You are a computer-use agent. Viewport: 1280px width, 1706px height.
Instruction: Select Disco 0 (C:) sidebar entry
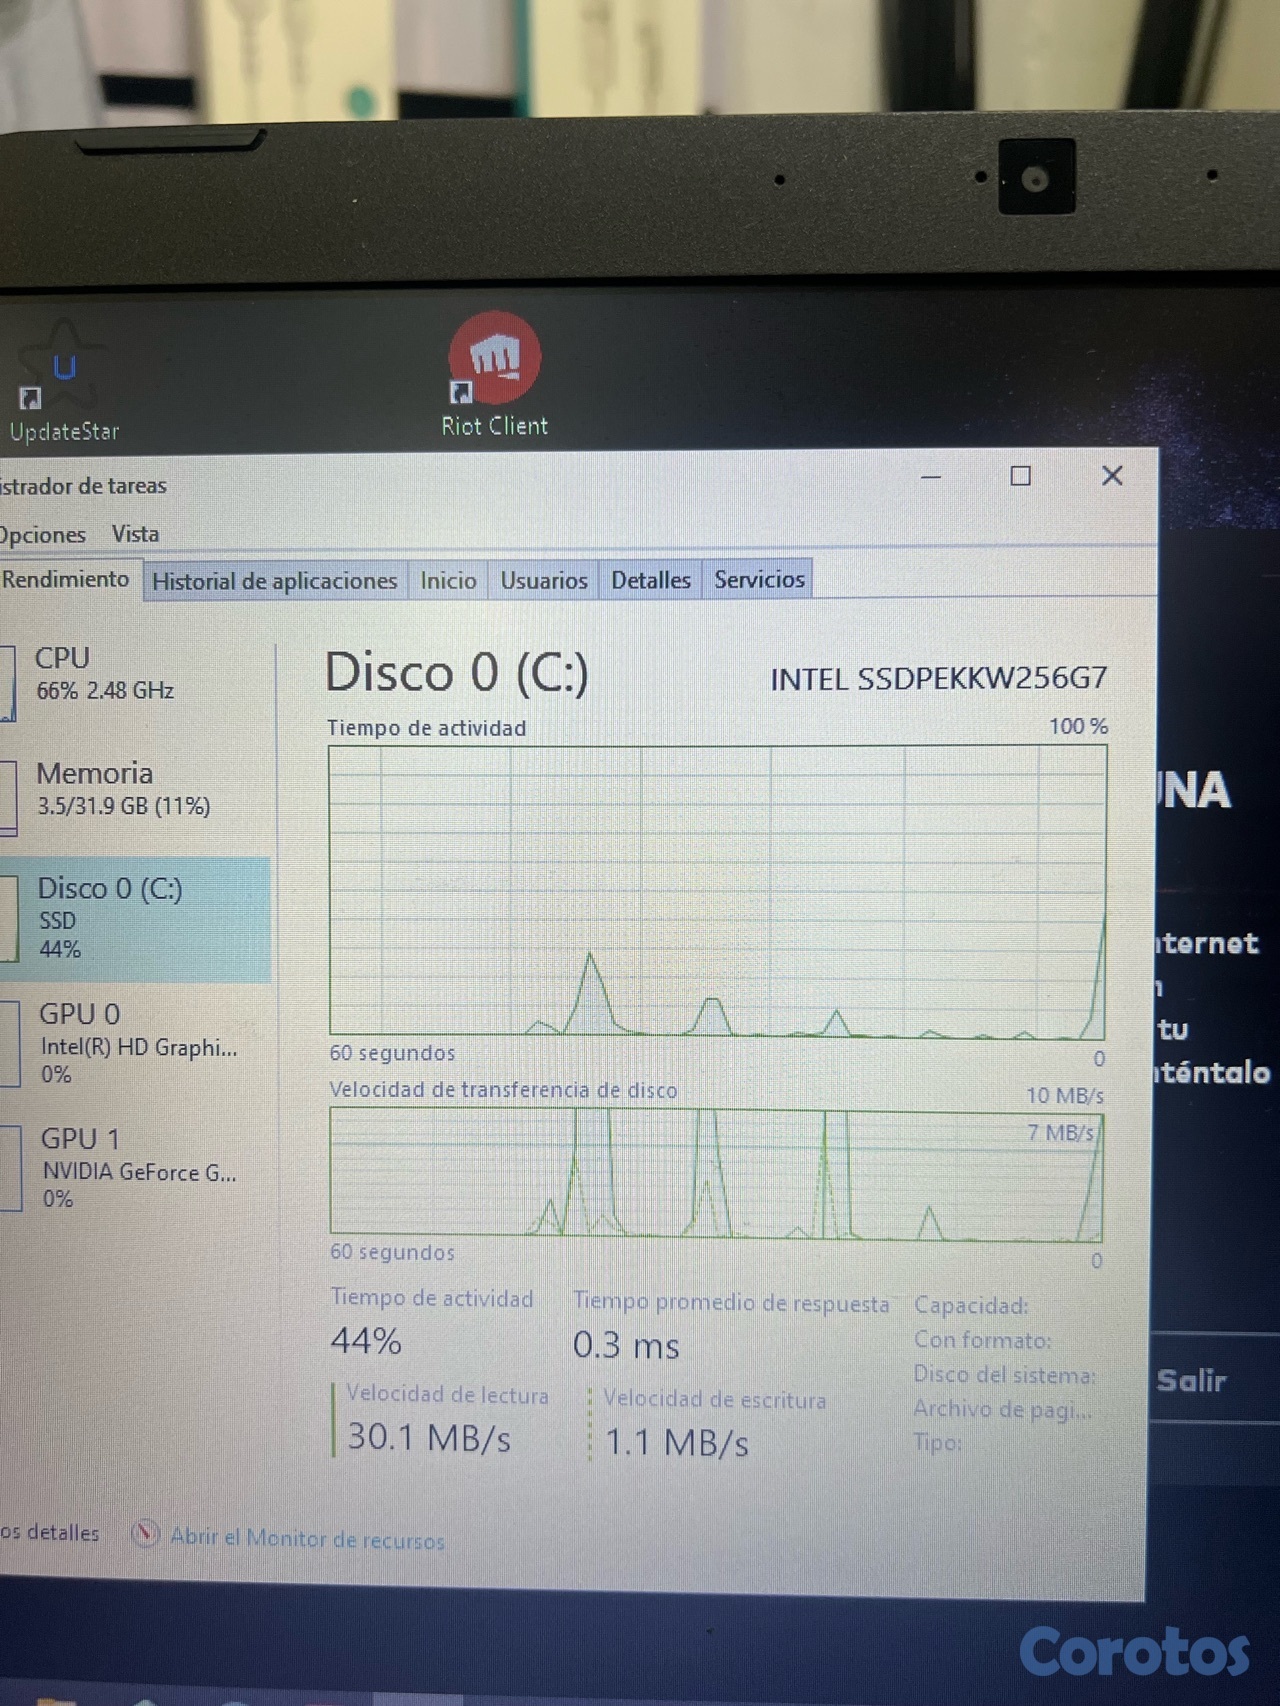[135, 917]
